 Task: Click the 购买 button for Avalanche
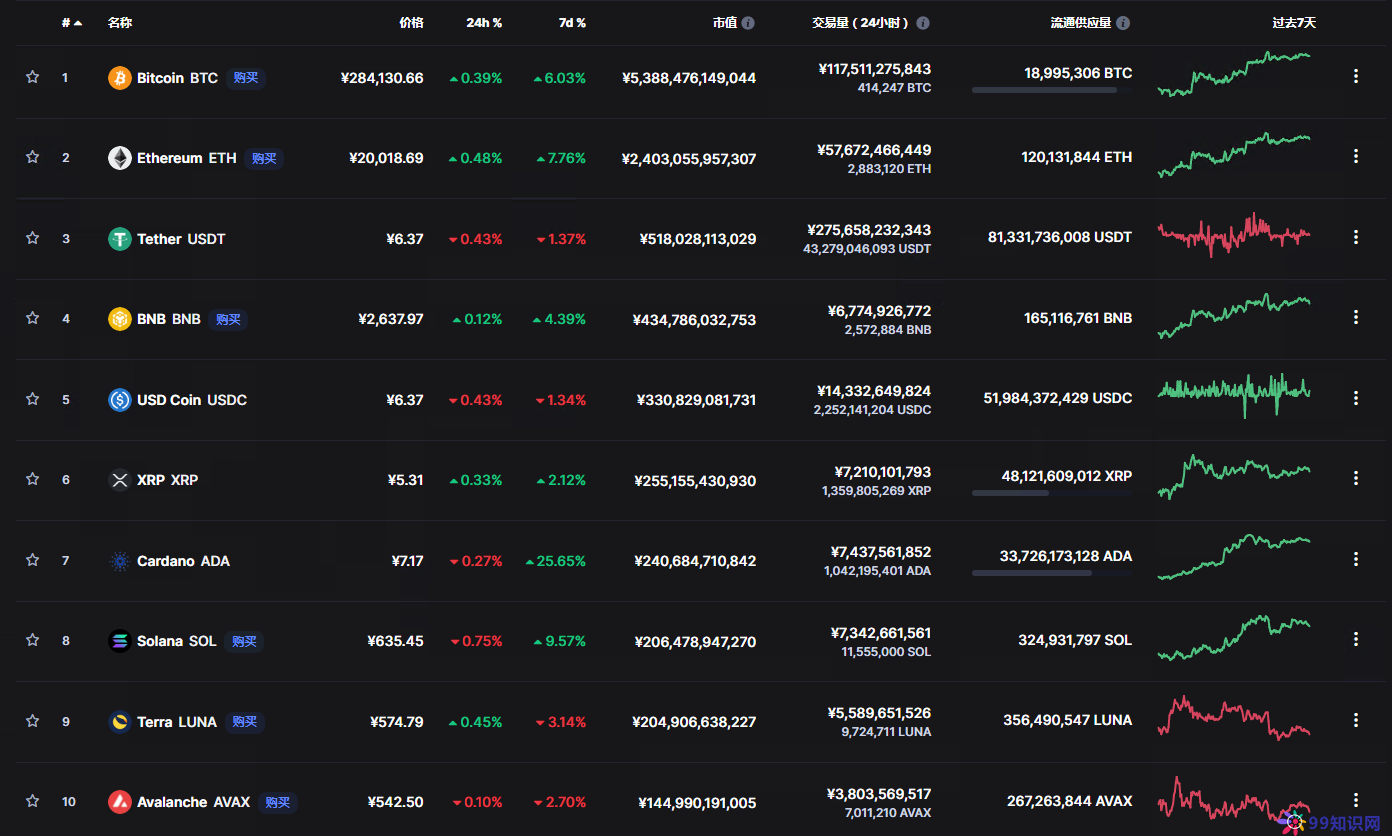coord(278,802)
